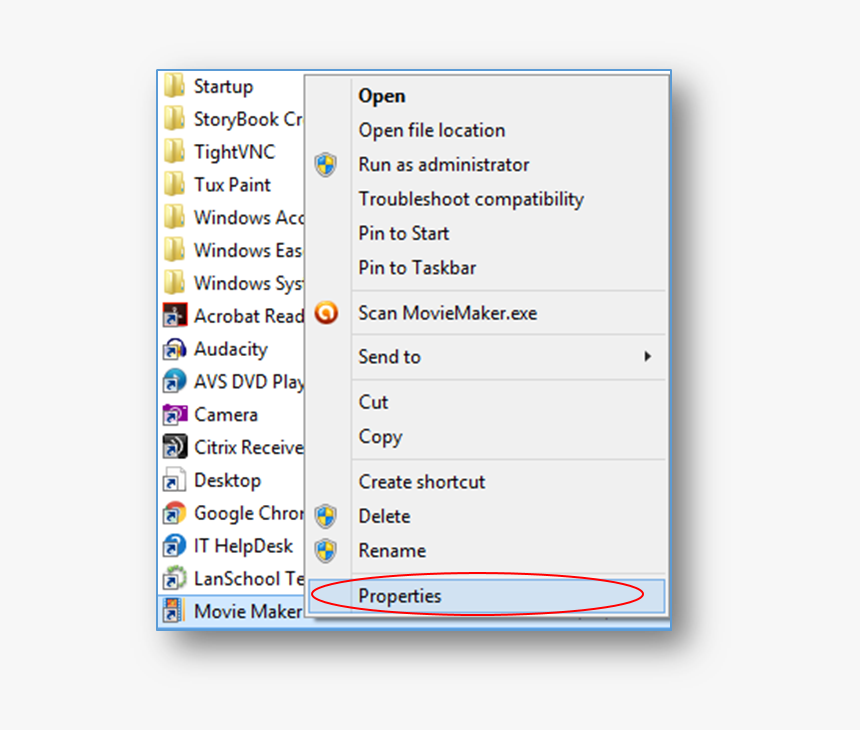Image resolution: width=860 pixels, height=730 pixels.
Task: Select the Audacity list entry text
Action: pos(231,350)
